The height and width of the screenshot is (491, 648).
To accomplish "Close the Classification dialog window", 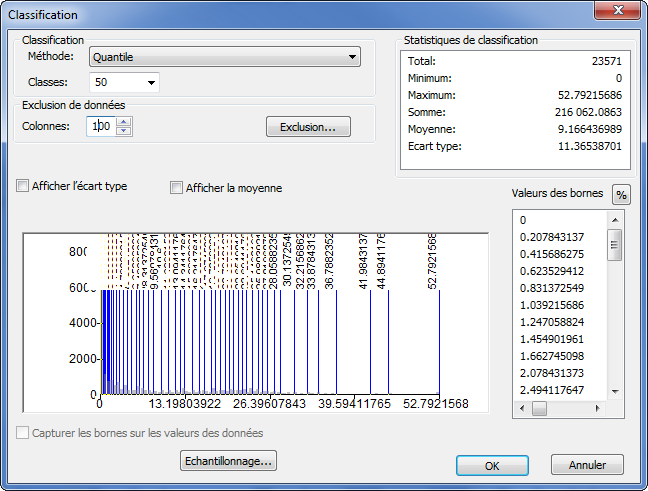I will (617, 14).
